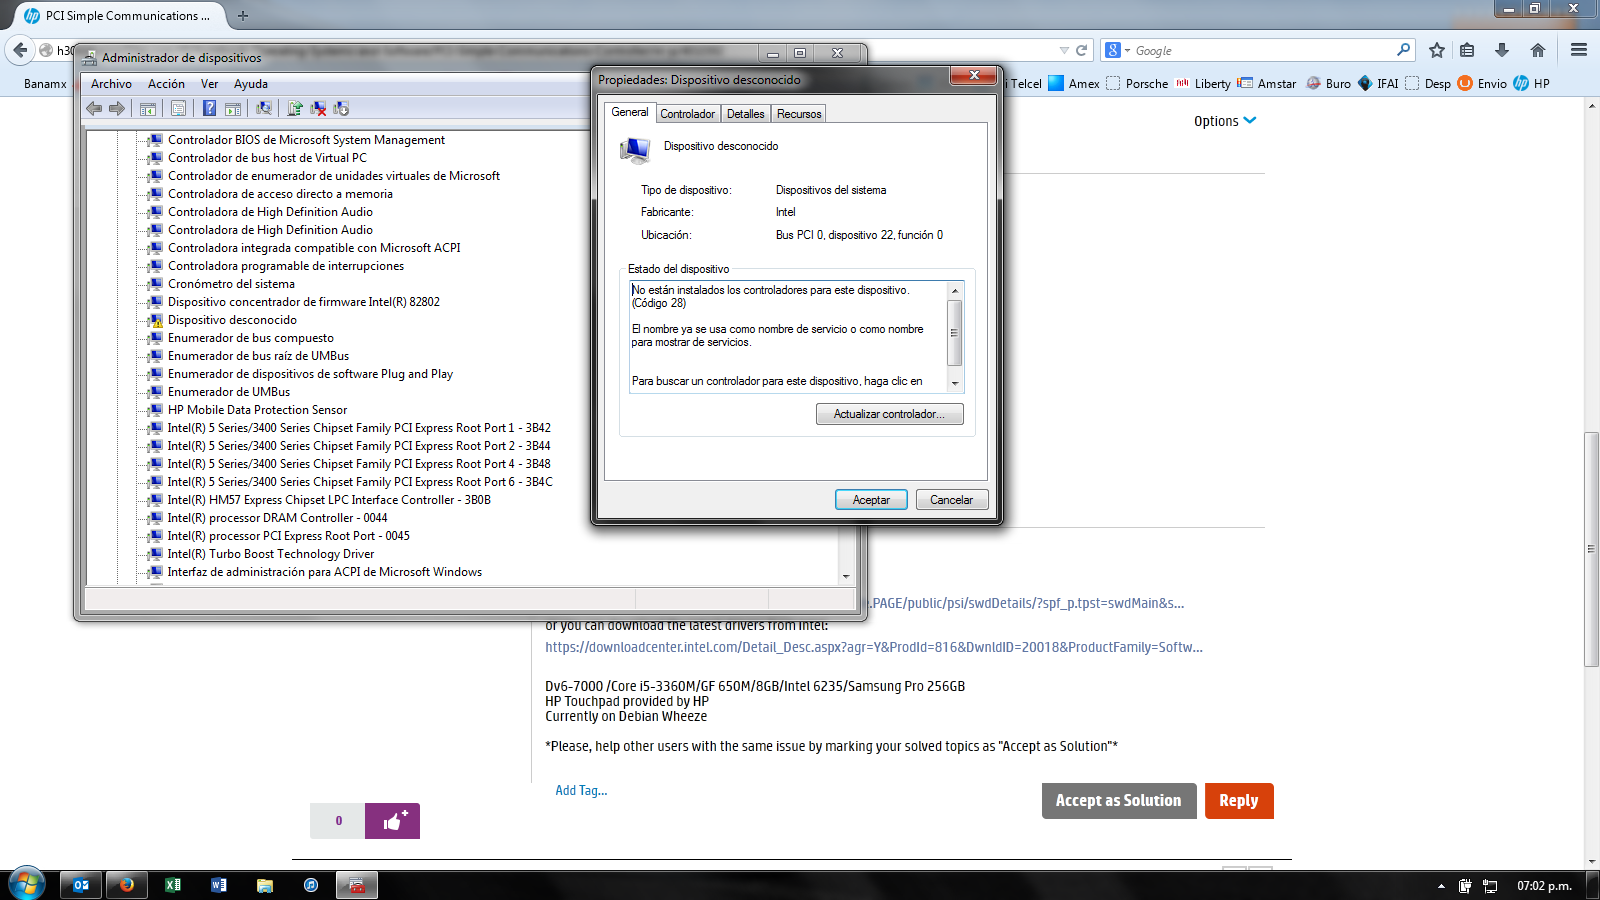Open the Acción menu

pos(166,84)
